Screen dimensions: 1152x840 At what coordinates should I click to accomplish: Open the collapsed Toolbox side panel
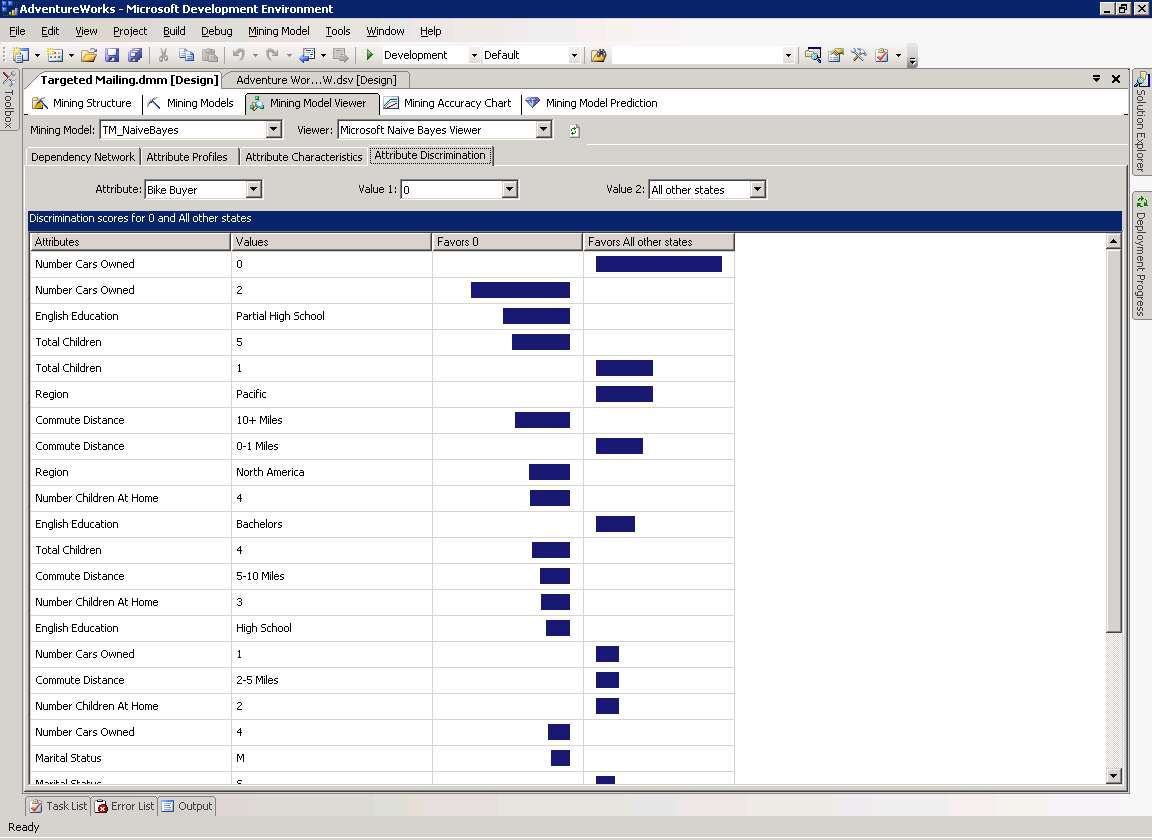[x=9, y=100]
